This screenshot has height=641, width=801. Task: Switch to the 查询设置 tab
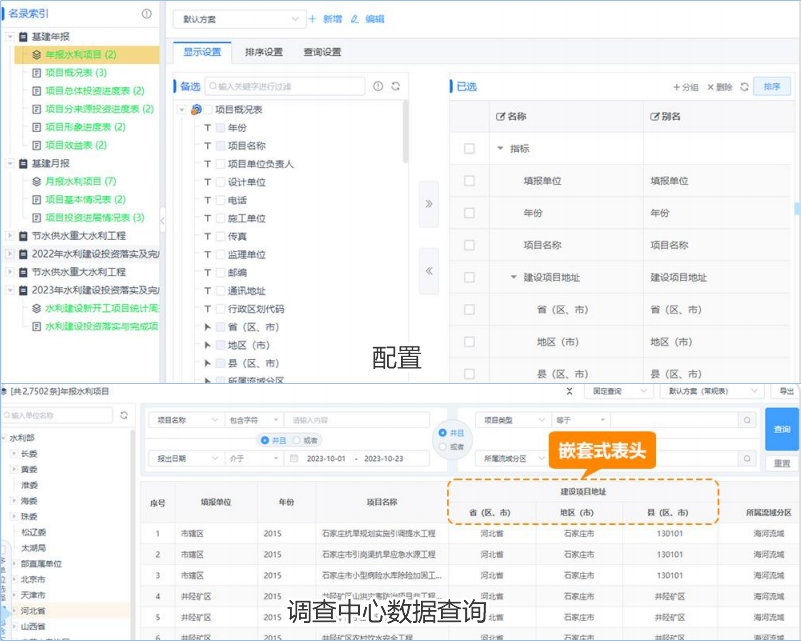[322, 52]
